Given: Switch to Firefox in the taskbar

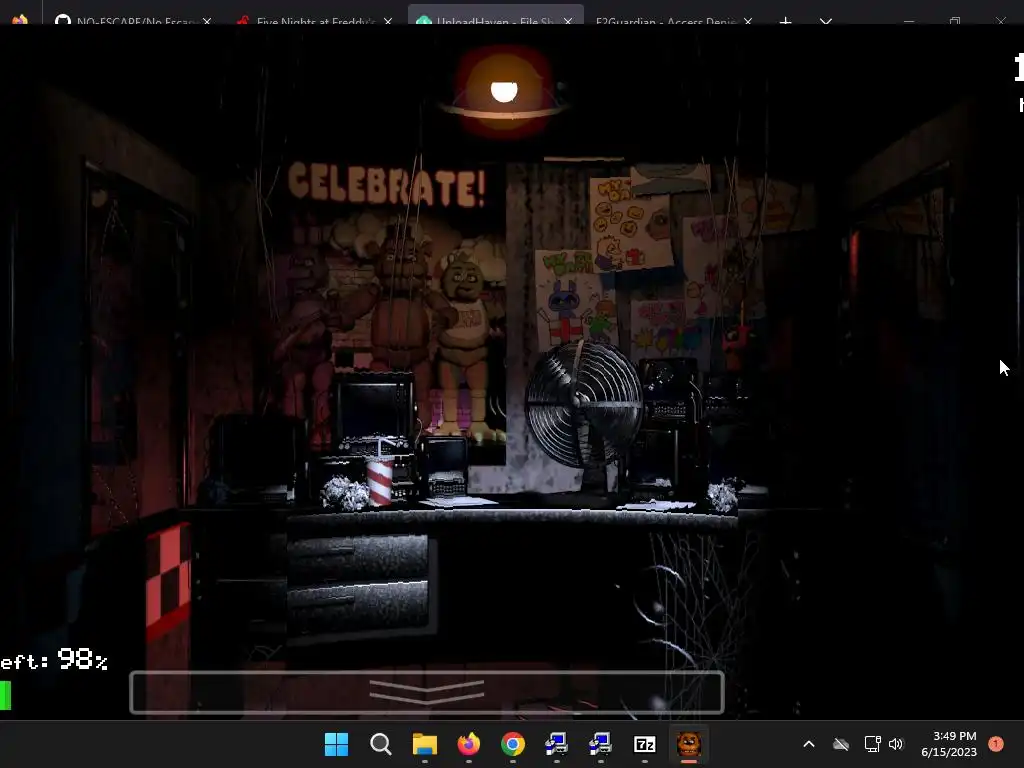Looking at the screenshot, I should coord(468,744).
